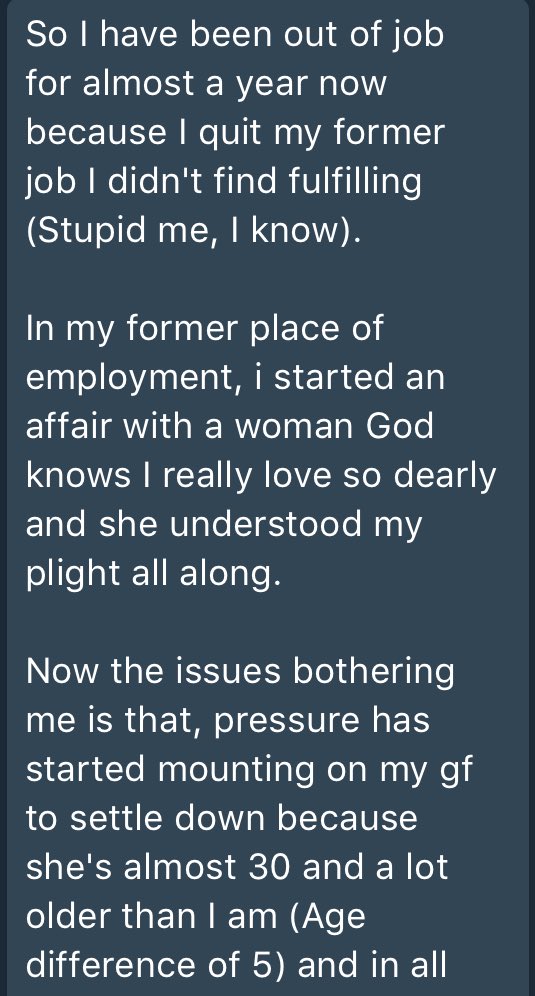Click the words "woman God"
535x996 pixels.
pyautogui.click(x=334, y=426)
